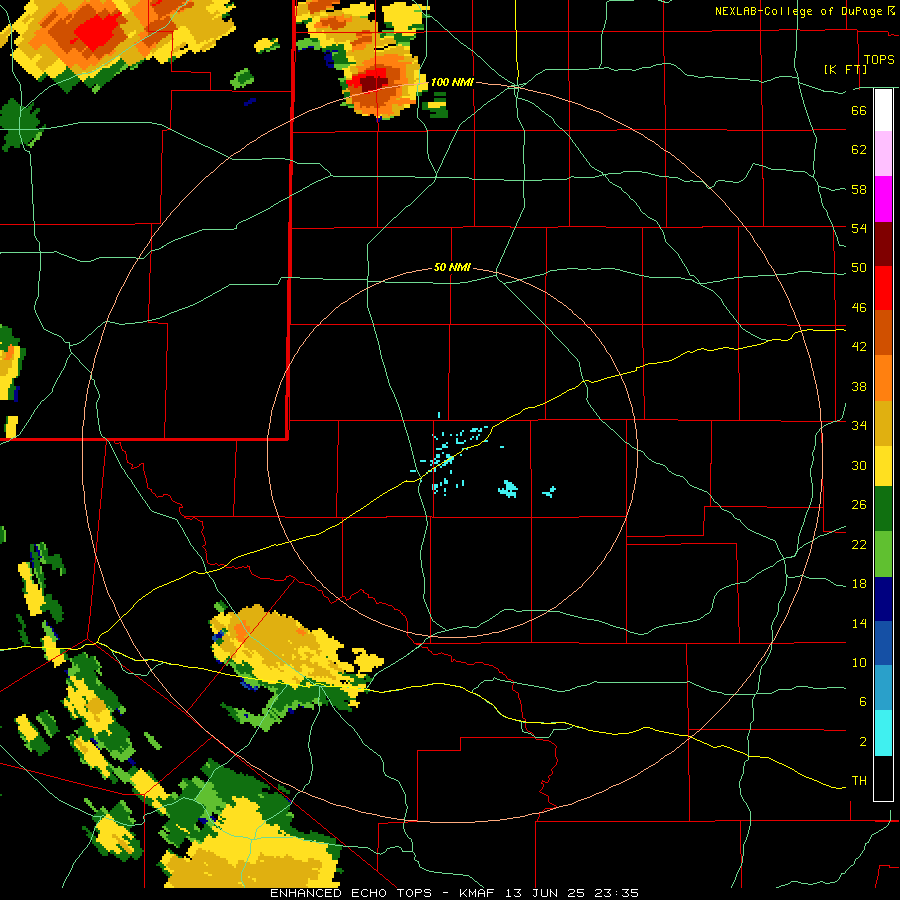This screenshot has width=900, height=900.
Task: Click the 23:35 time stamp
Action: pos(618,893)
